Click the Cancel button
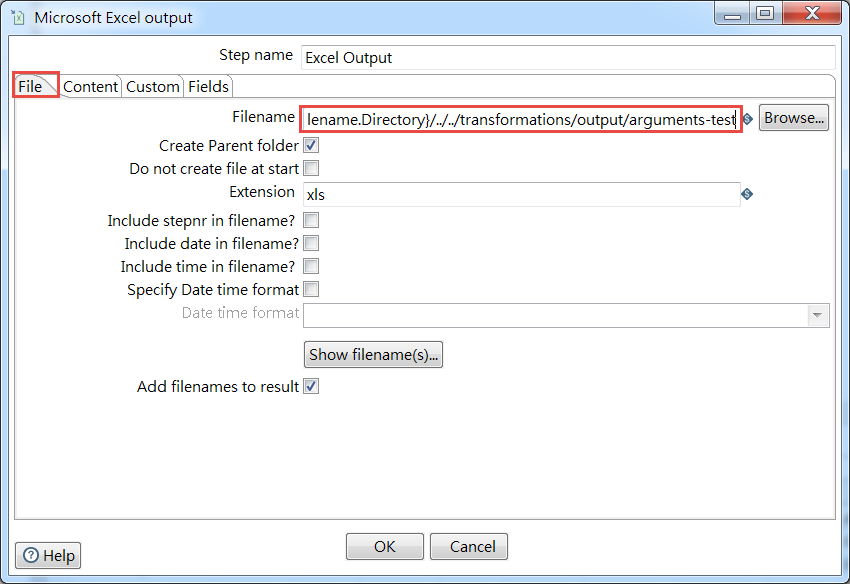This screenshot has height=584, width=850. [469, 546]
